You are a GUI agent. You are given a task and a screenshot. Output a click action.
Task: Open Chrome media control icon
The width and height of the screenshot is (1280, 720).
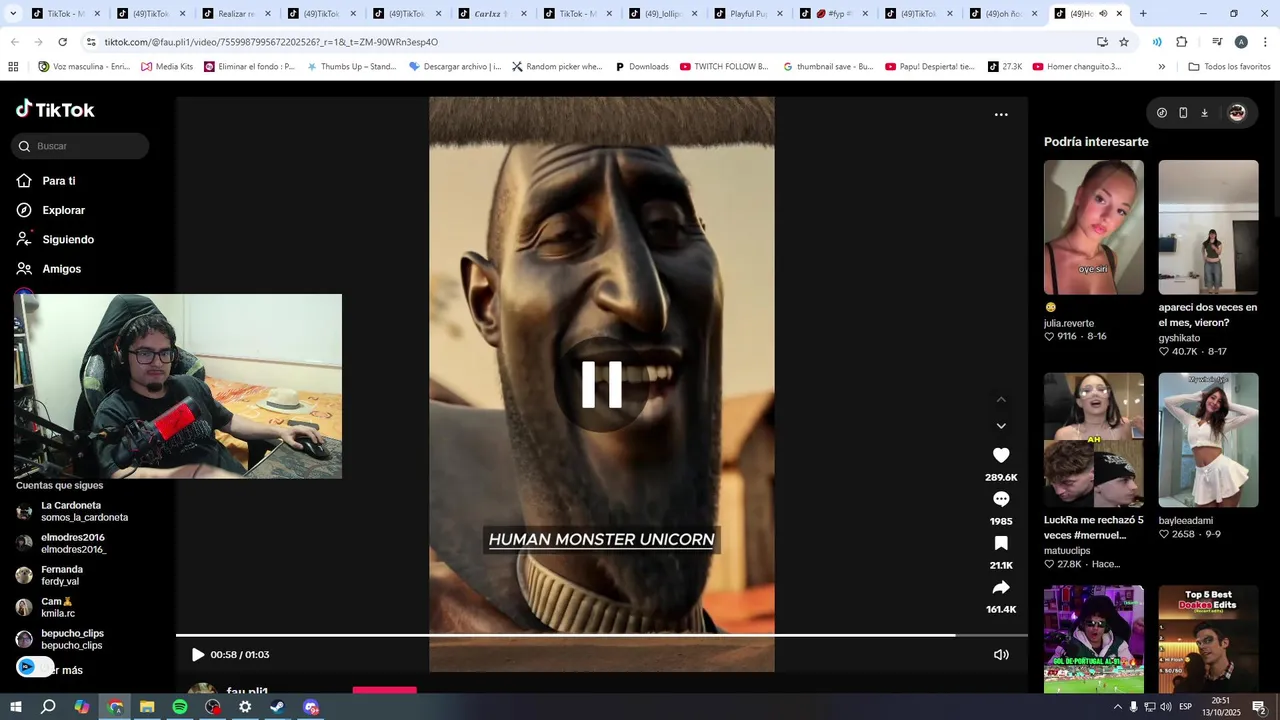pos(1217,42)
